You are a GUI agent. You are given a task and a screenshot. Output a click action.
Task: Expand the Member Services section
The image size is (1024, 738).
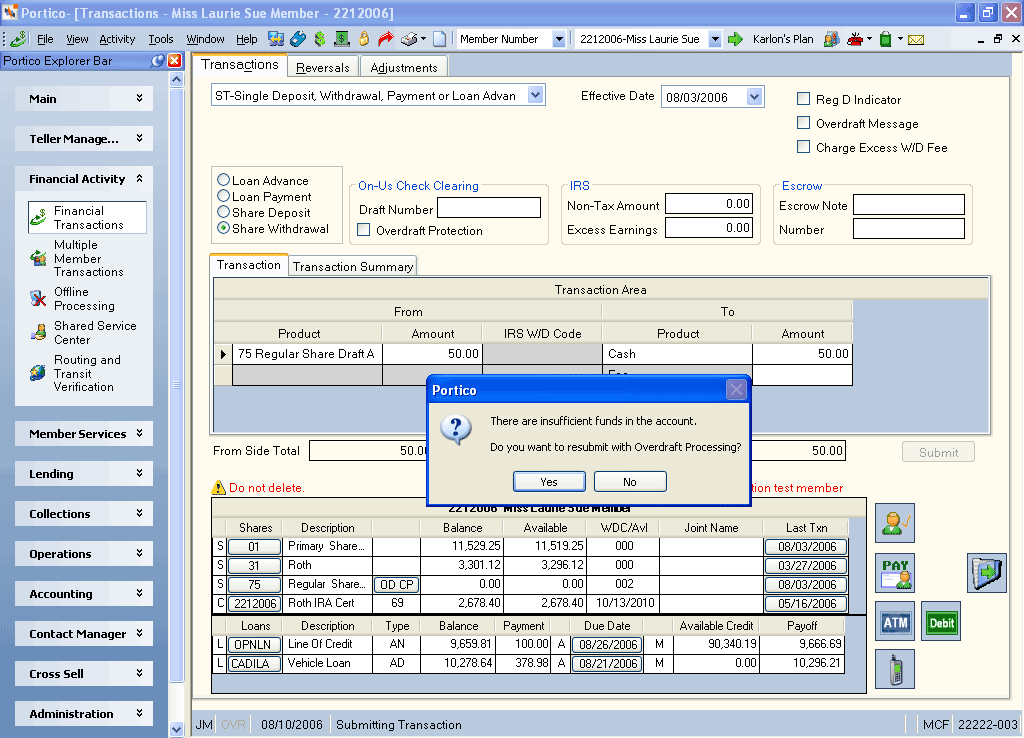84,434
